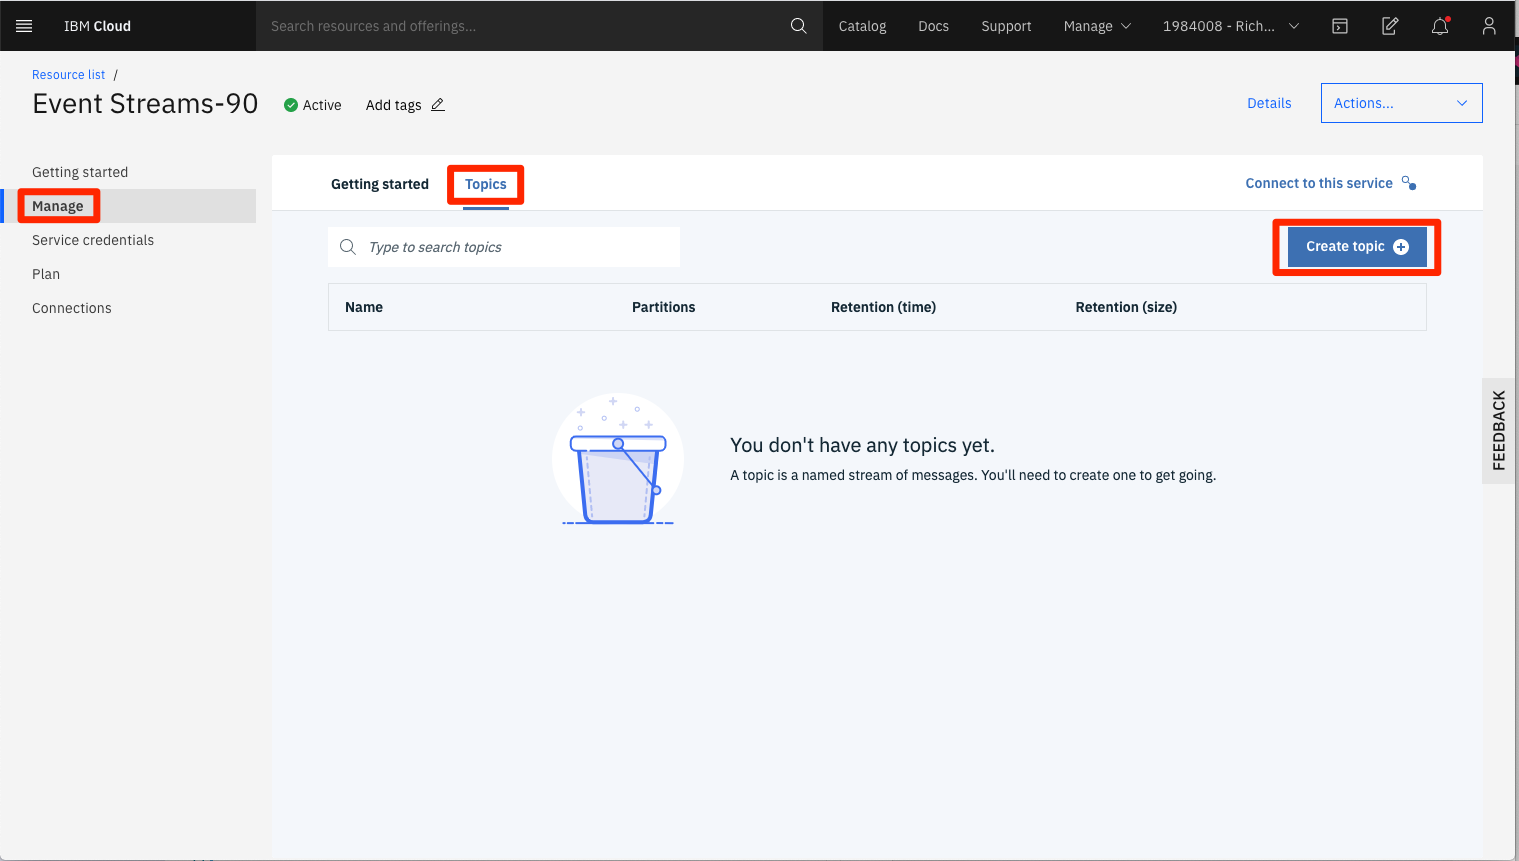Open Plan in the sidebar
Screen dimensions: 1519x861
(46, 274)
